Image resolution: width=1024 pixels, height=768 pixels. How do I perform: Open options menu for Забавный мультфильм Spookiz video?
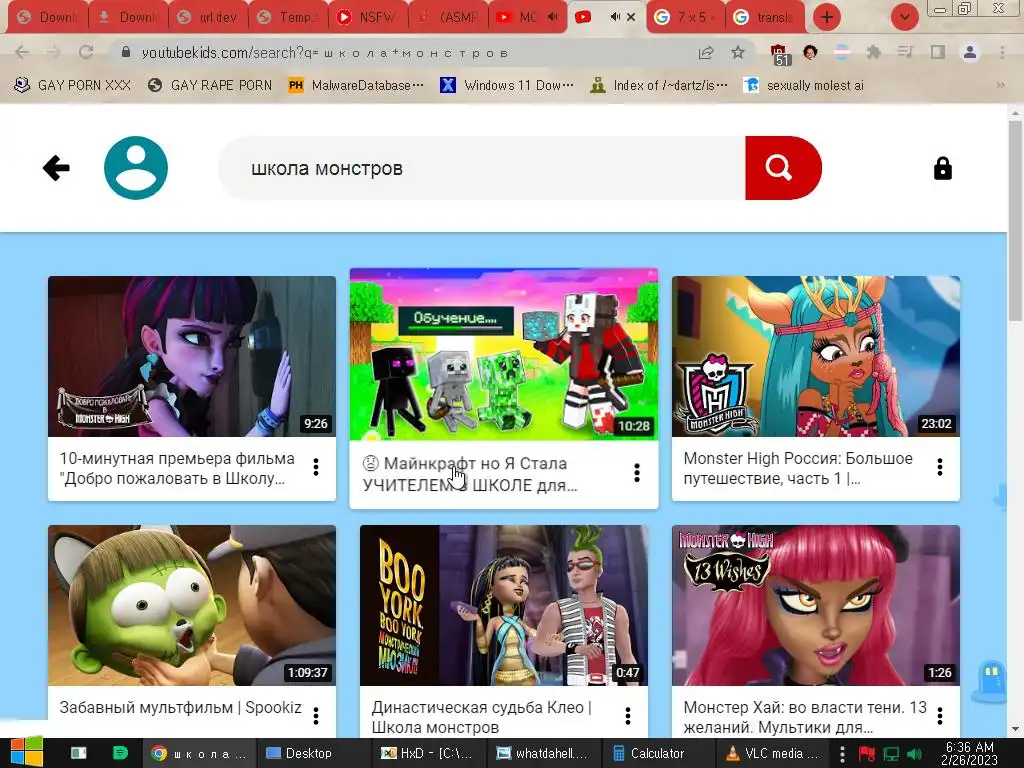[316, 716]
